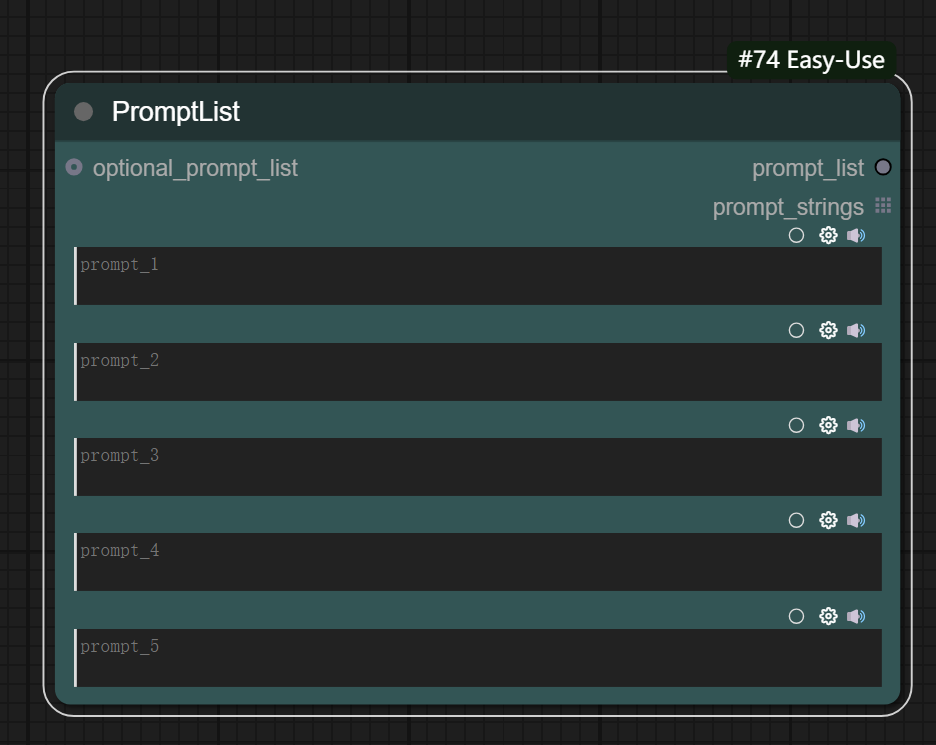
Task: Toggle the circle above prompt_4 field
Action: [796, 520]
